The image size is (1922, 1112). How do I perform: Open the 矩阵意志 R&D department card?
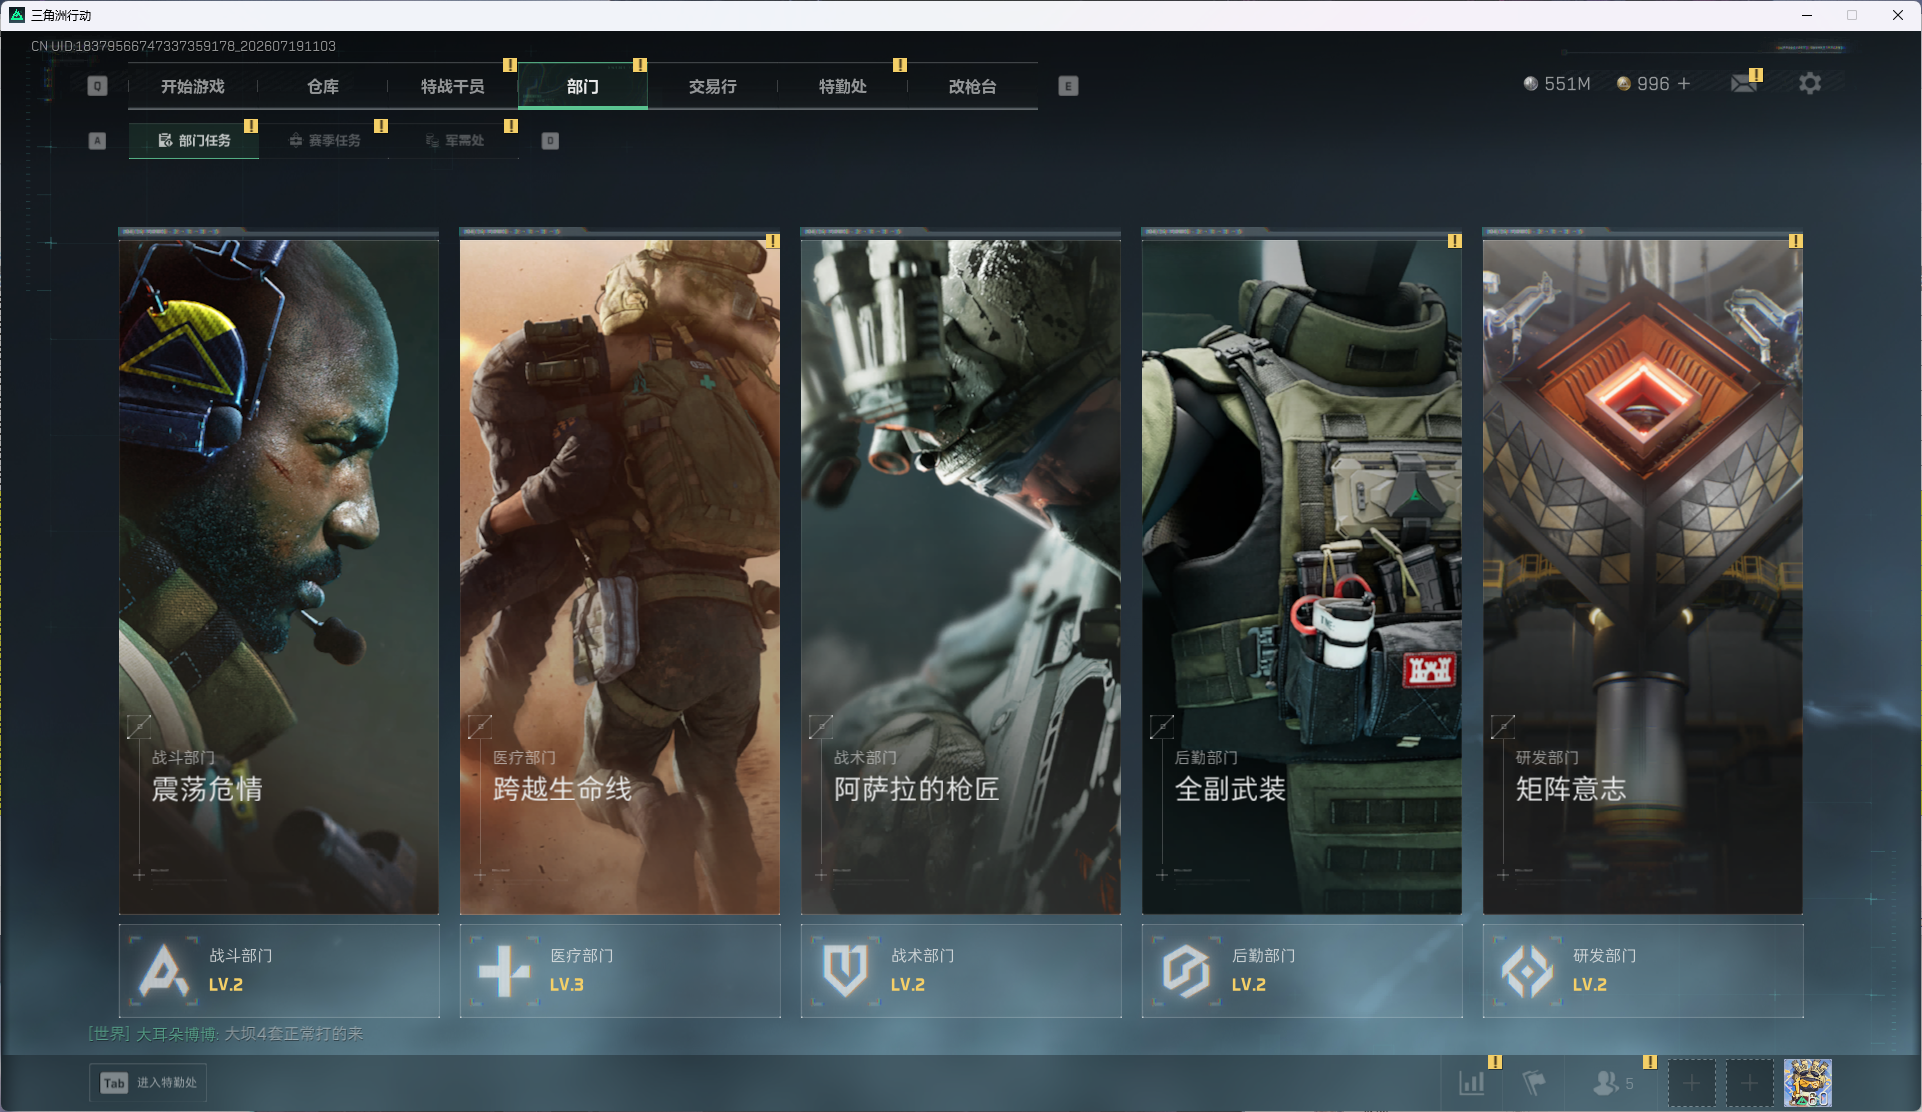tap(1643, 575)
